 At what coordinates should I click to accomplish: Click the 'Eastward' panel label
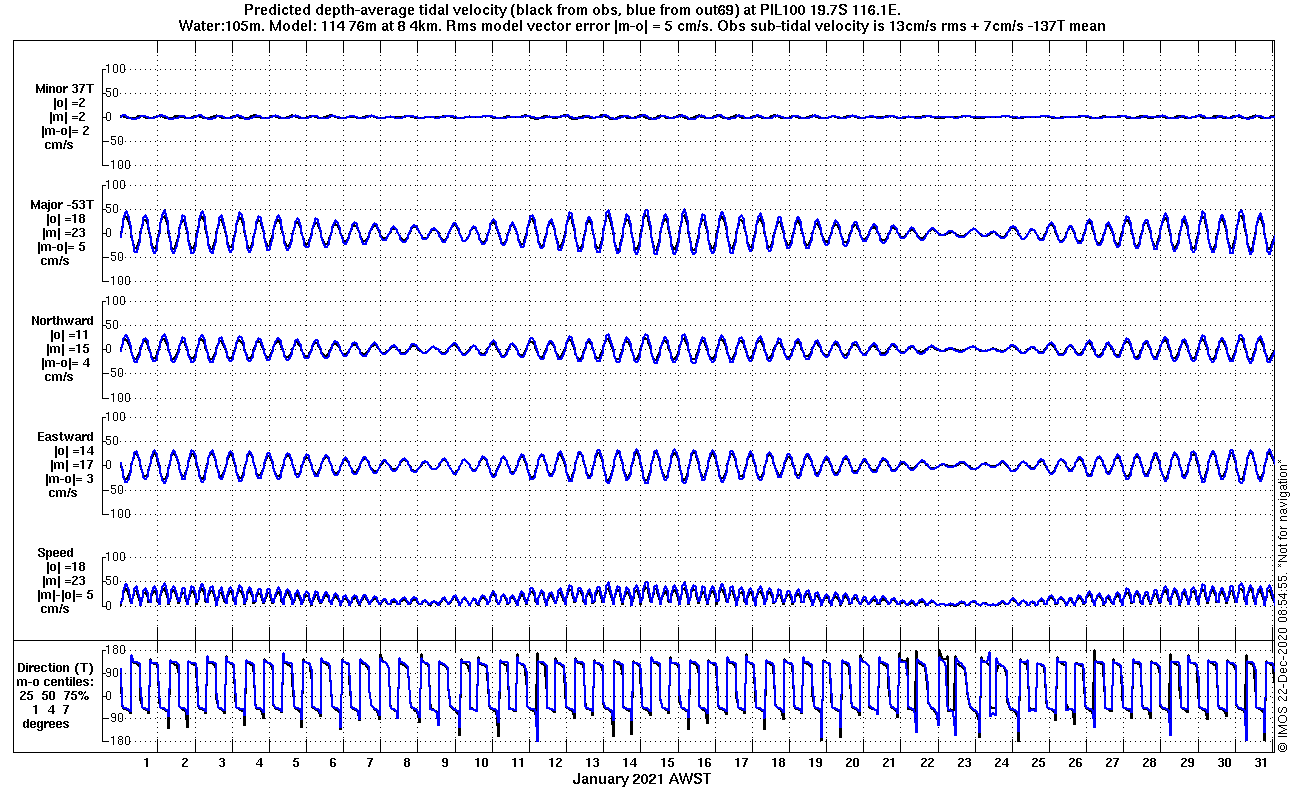point(65,437)
